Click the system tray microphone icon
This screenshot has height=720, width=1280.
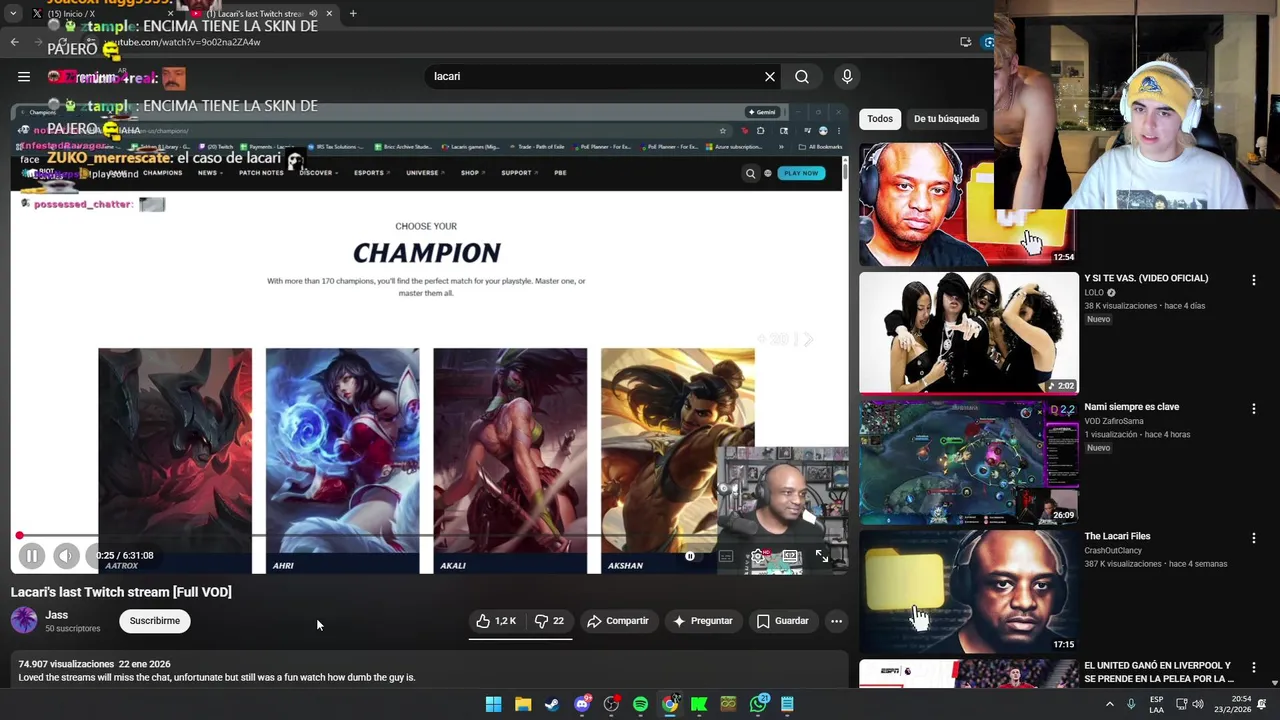pyautogui.click(x=1131, y=704)
